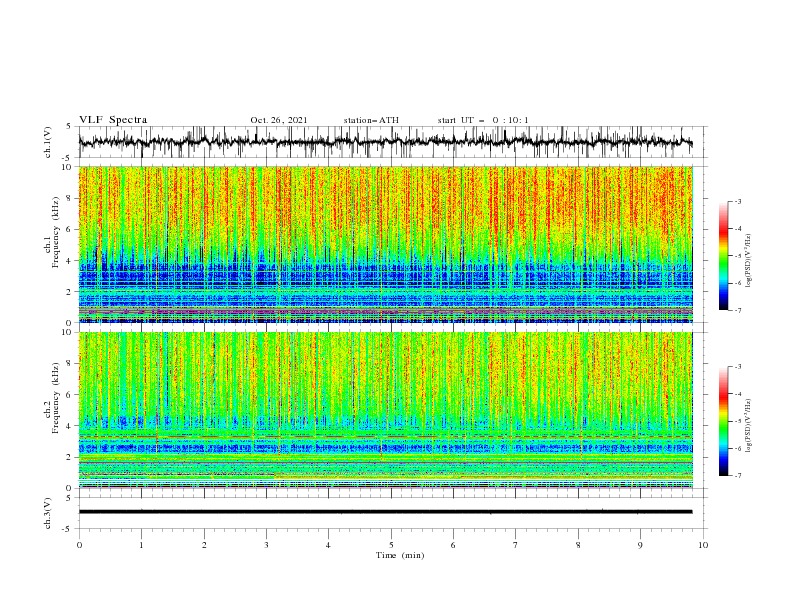792x612 pixels.
Task: Click the time axis tick label '5'
Action: [x=391, y=545]
